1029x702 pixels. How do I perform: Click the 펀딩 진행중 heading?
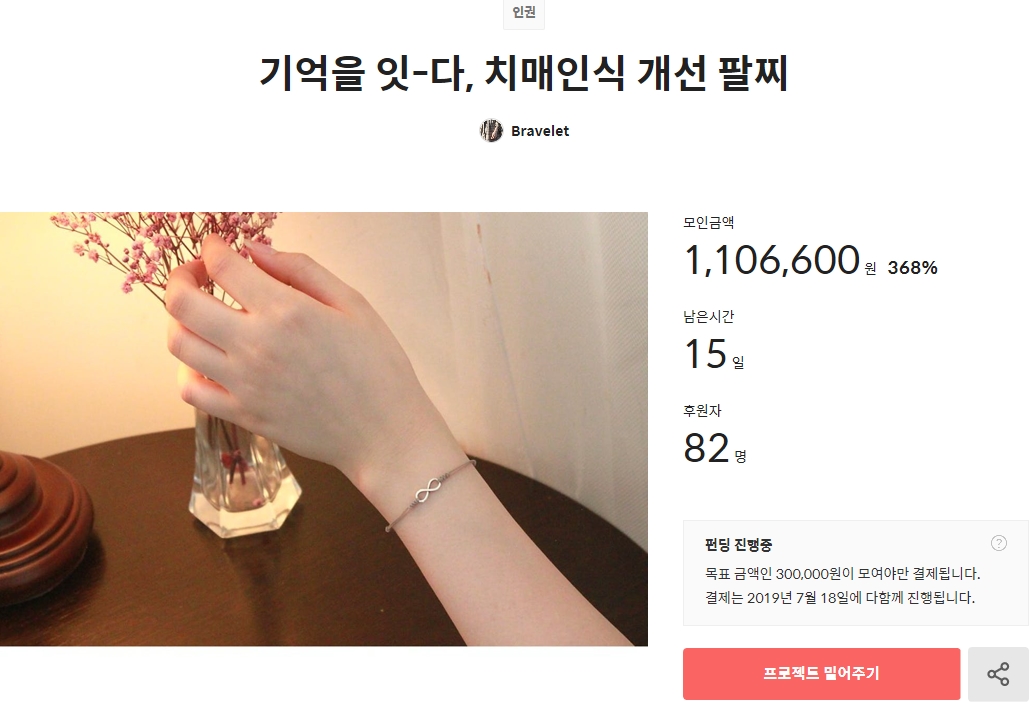pos(738,545)
